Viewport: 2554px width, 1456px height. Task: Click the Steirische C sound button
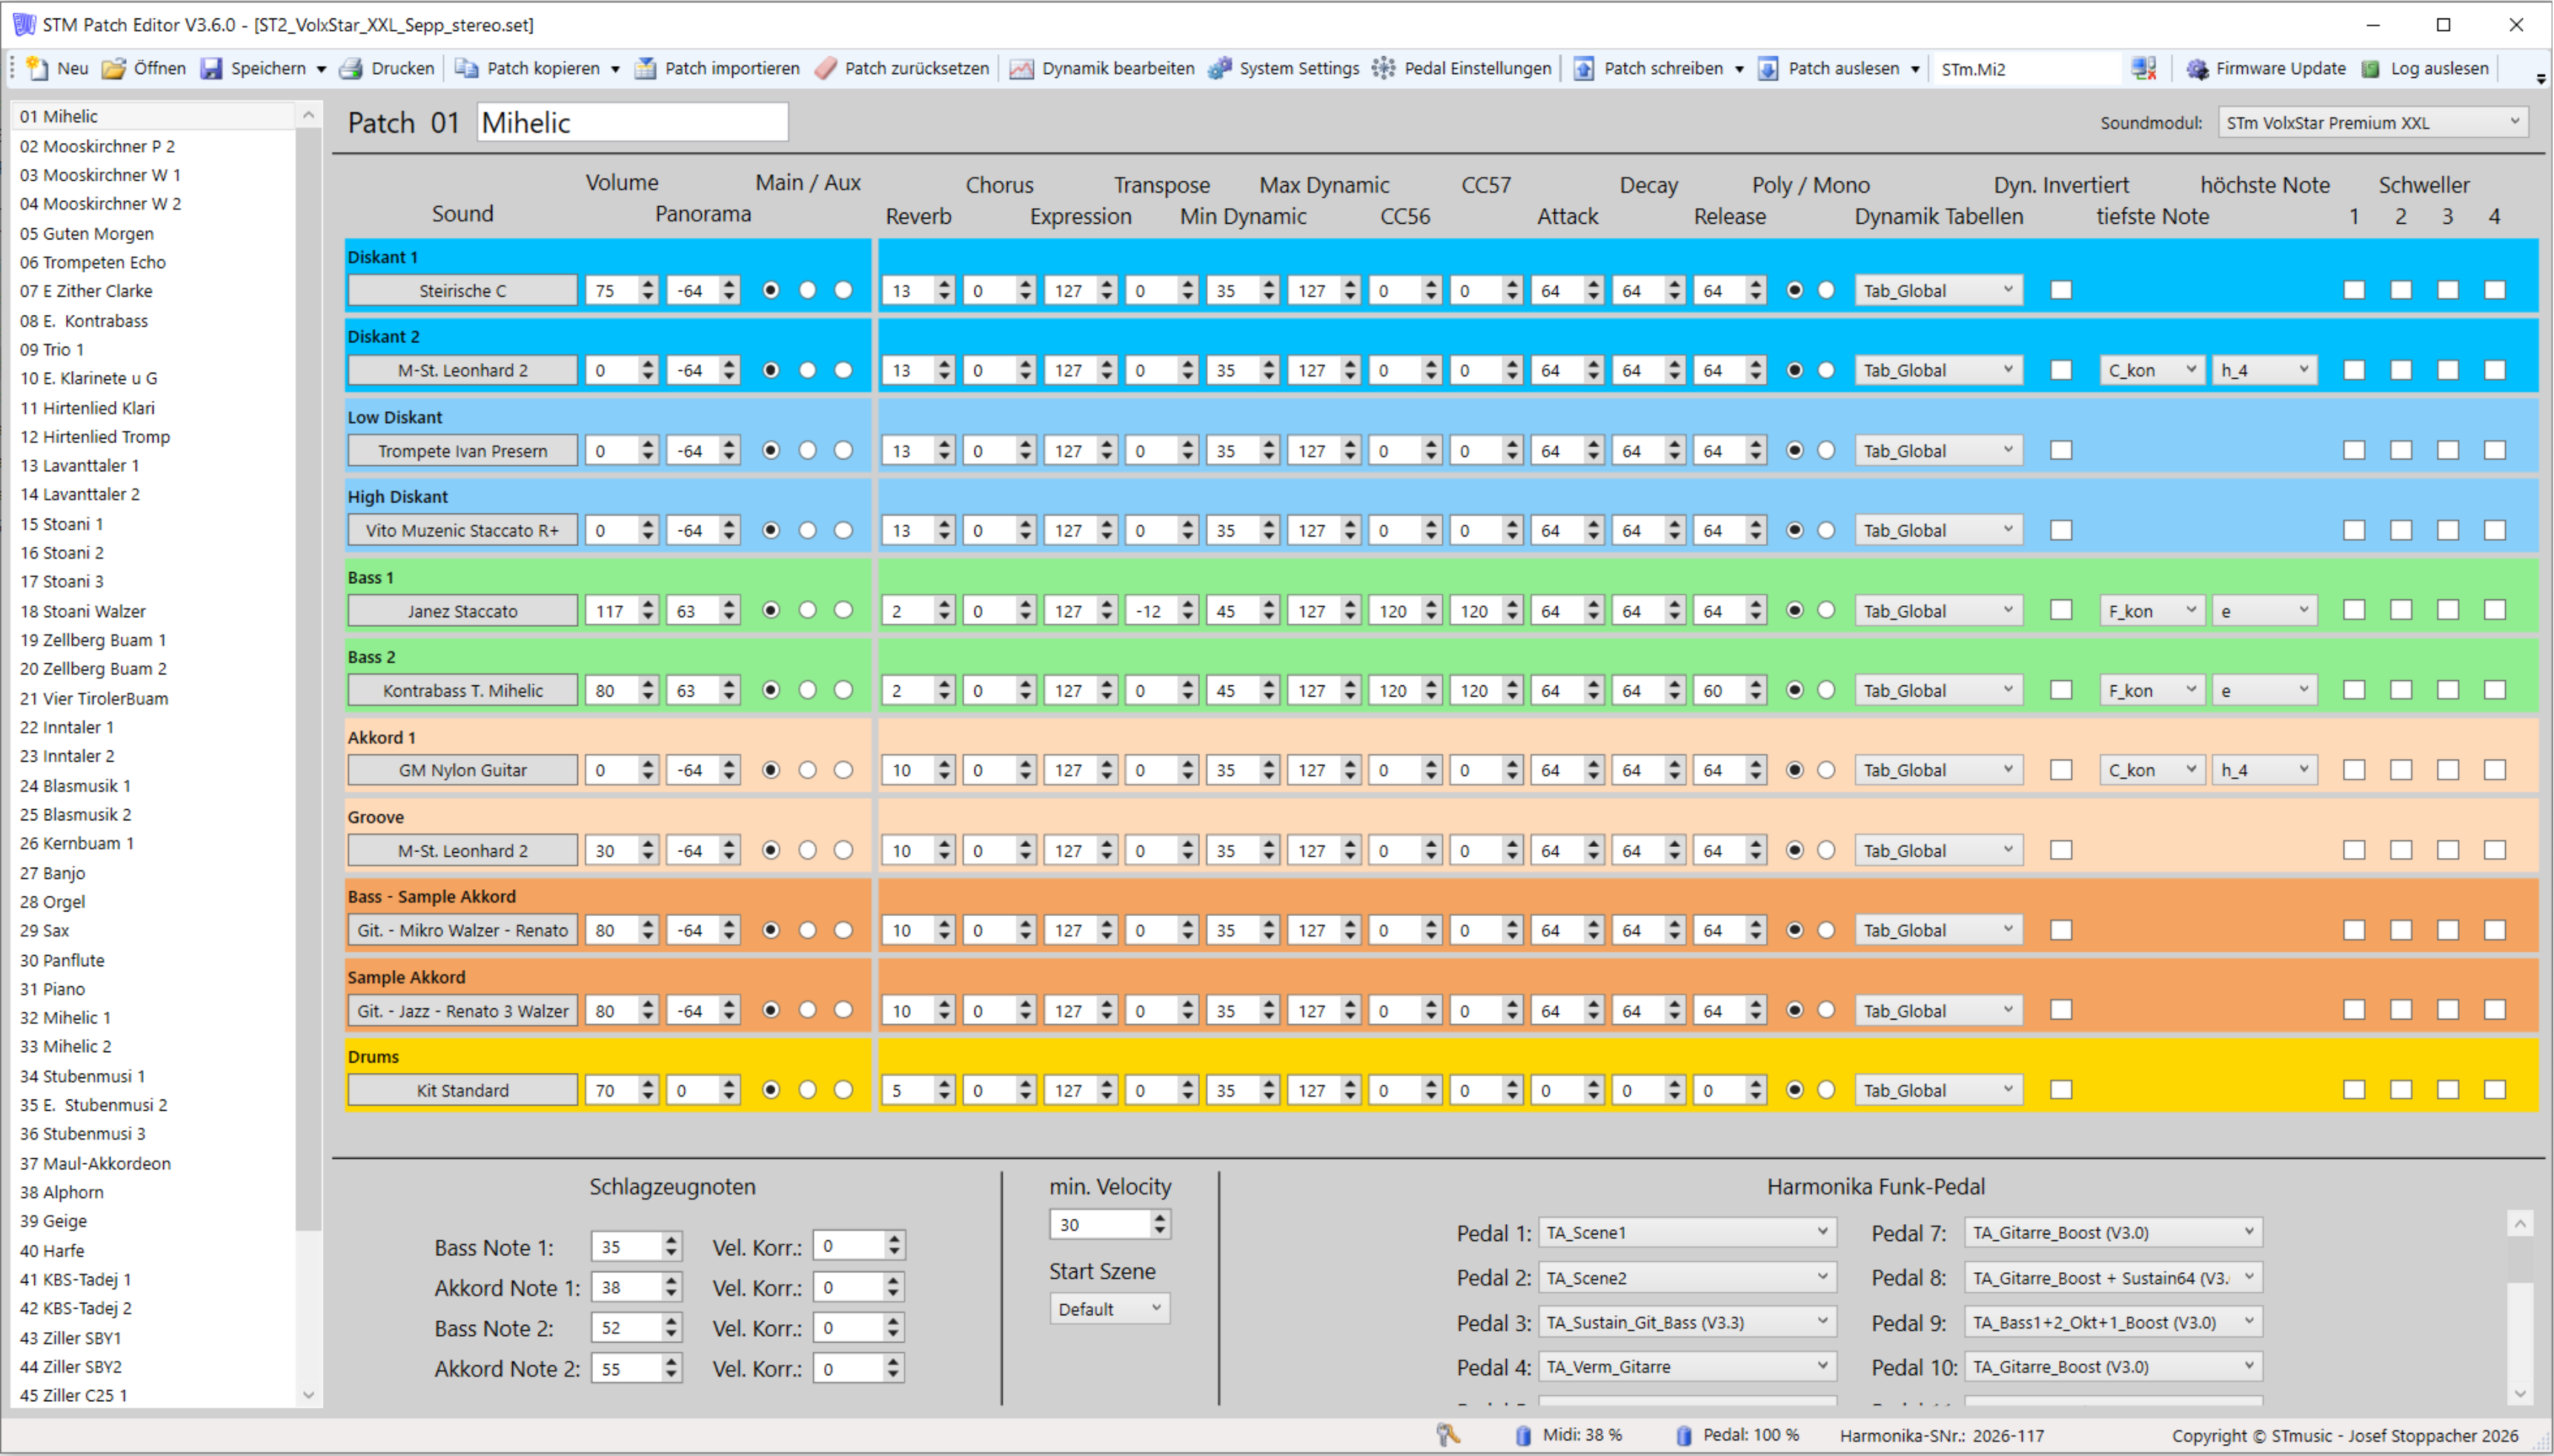462,290
